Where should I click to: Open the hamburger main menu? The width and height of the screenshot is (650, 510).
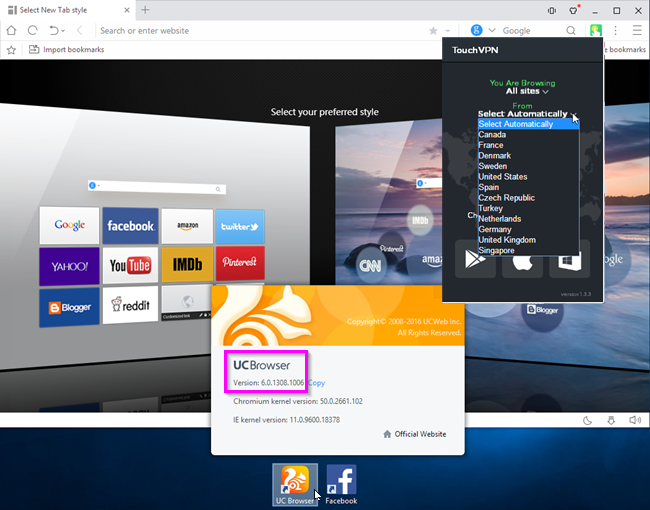pos(637,30)
